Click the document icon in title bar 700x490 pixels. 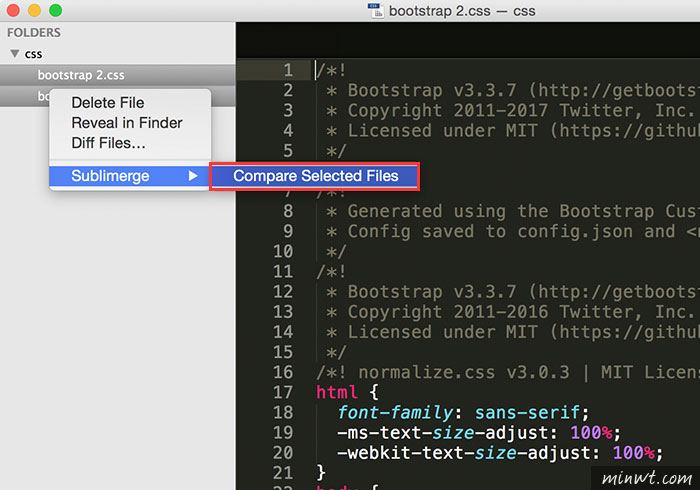pos(375,10)
